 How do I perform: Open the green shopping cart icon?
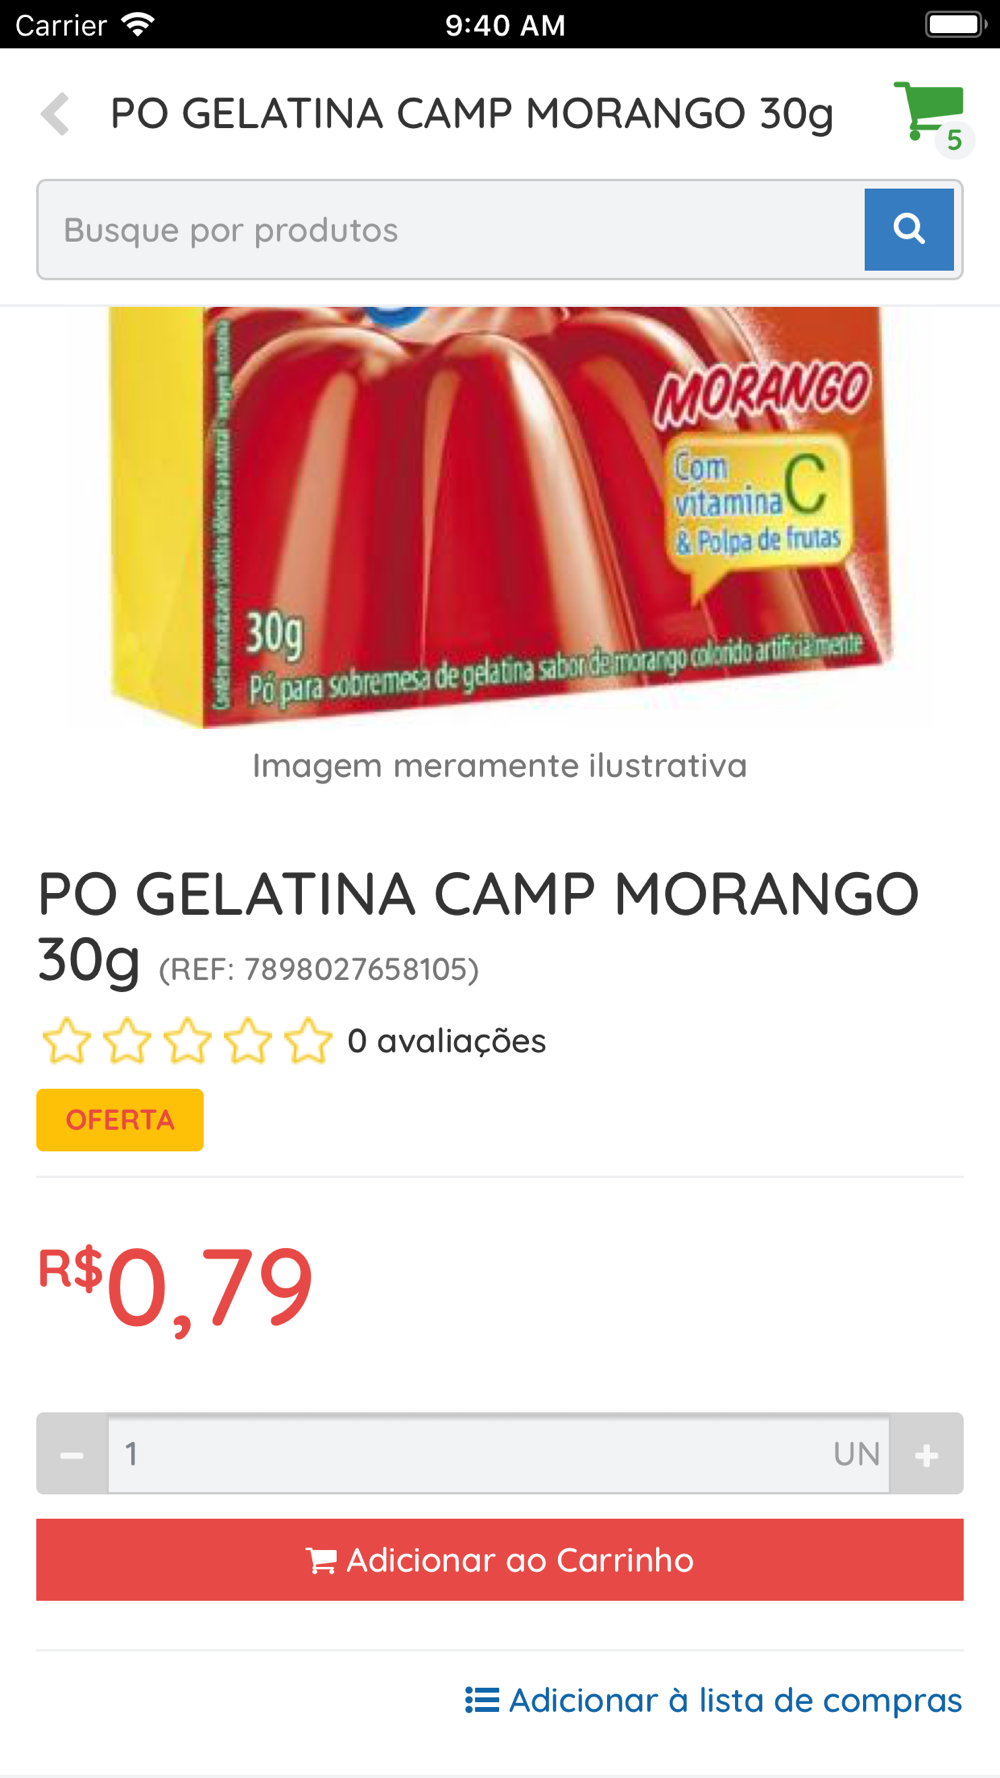tap(928, 110)
